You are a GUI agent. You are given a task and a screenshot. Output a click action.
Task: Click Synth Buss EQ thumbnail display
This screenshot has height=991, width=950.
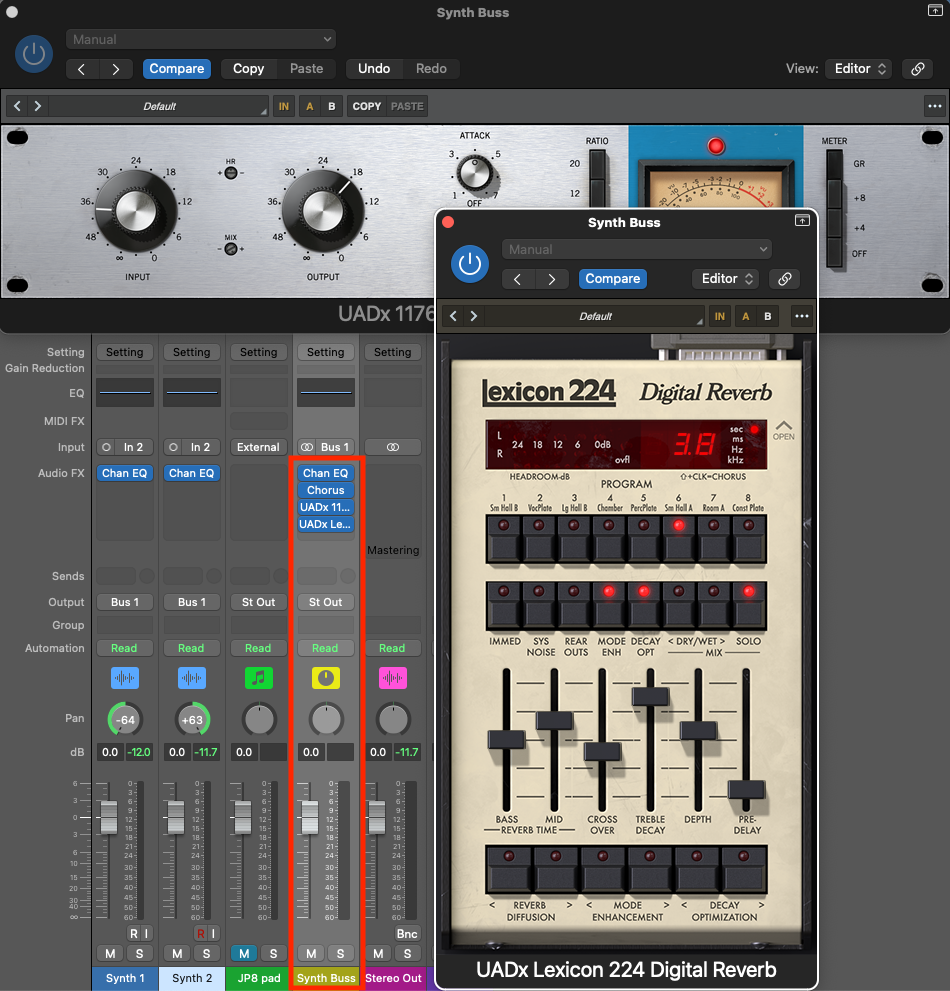pyautogui.click(x=326, y=392)
